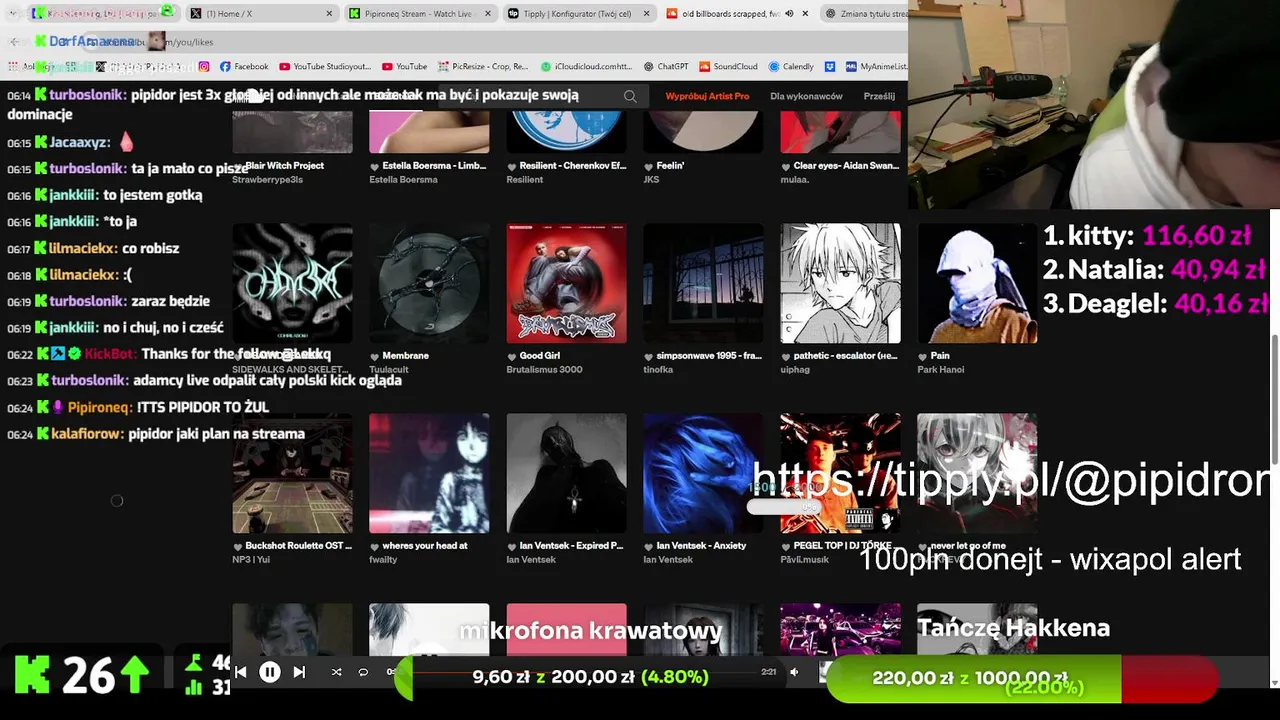Open the tinofka artist link
The image size is (1280, 720).
(660, 370)
